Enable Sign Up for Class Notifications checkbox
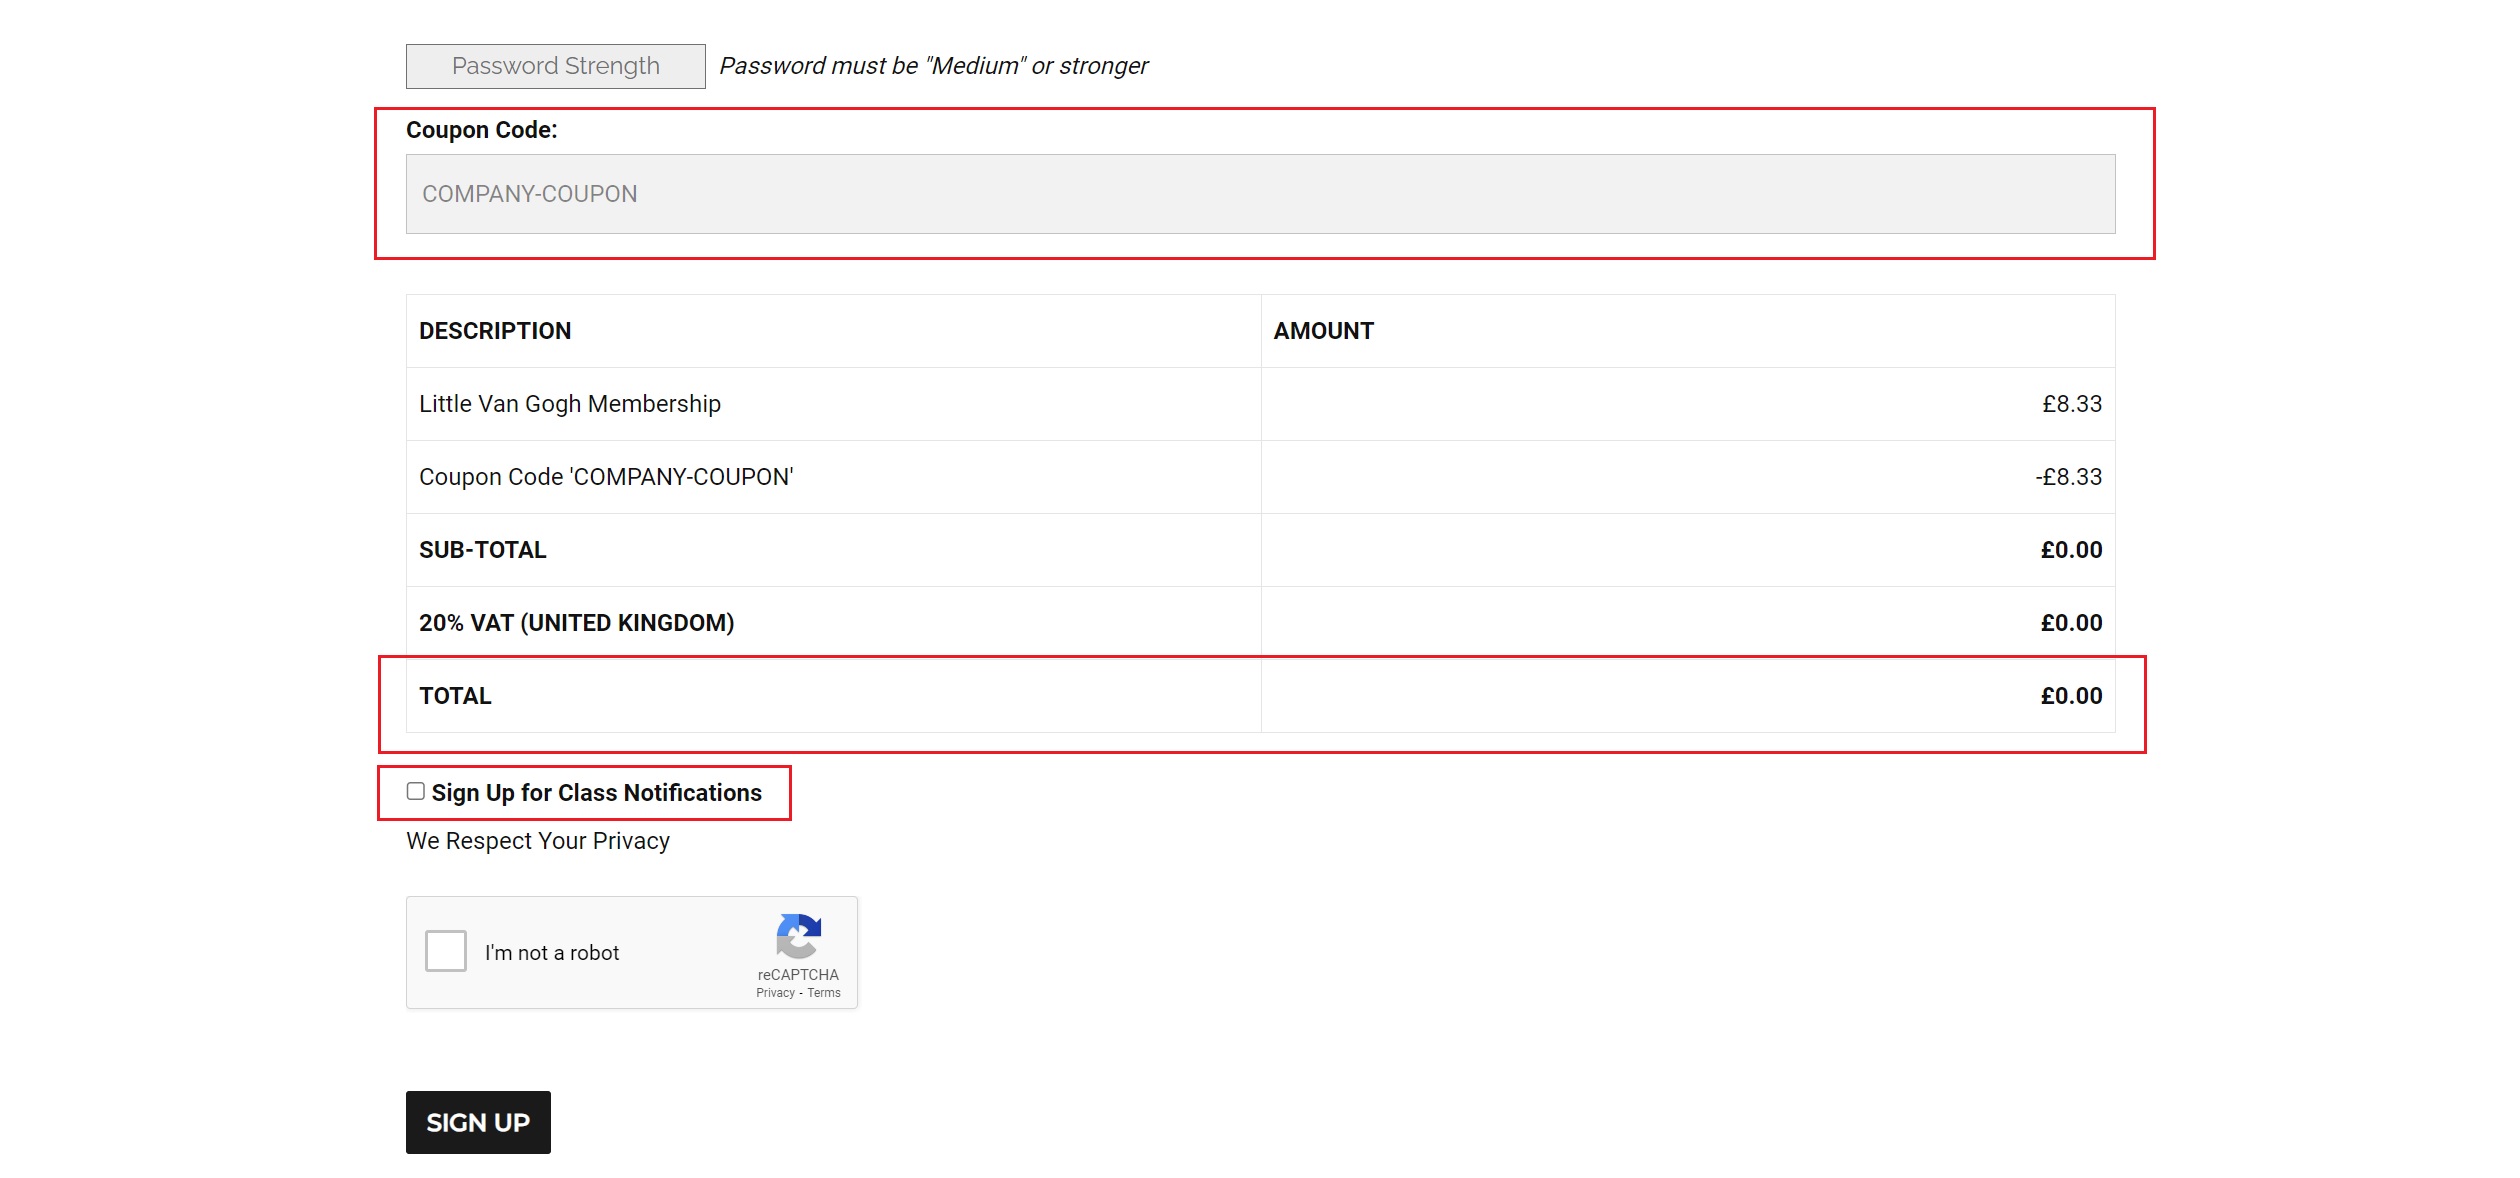 [416, 791]
